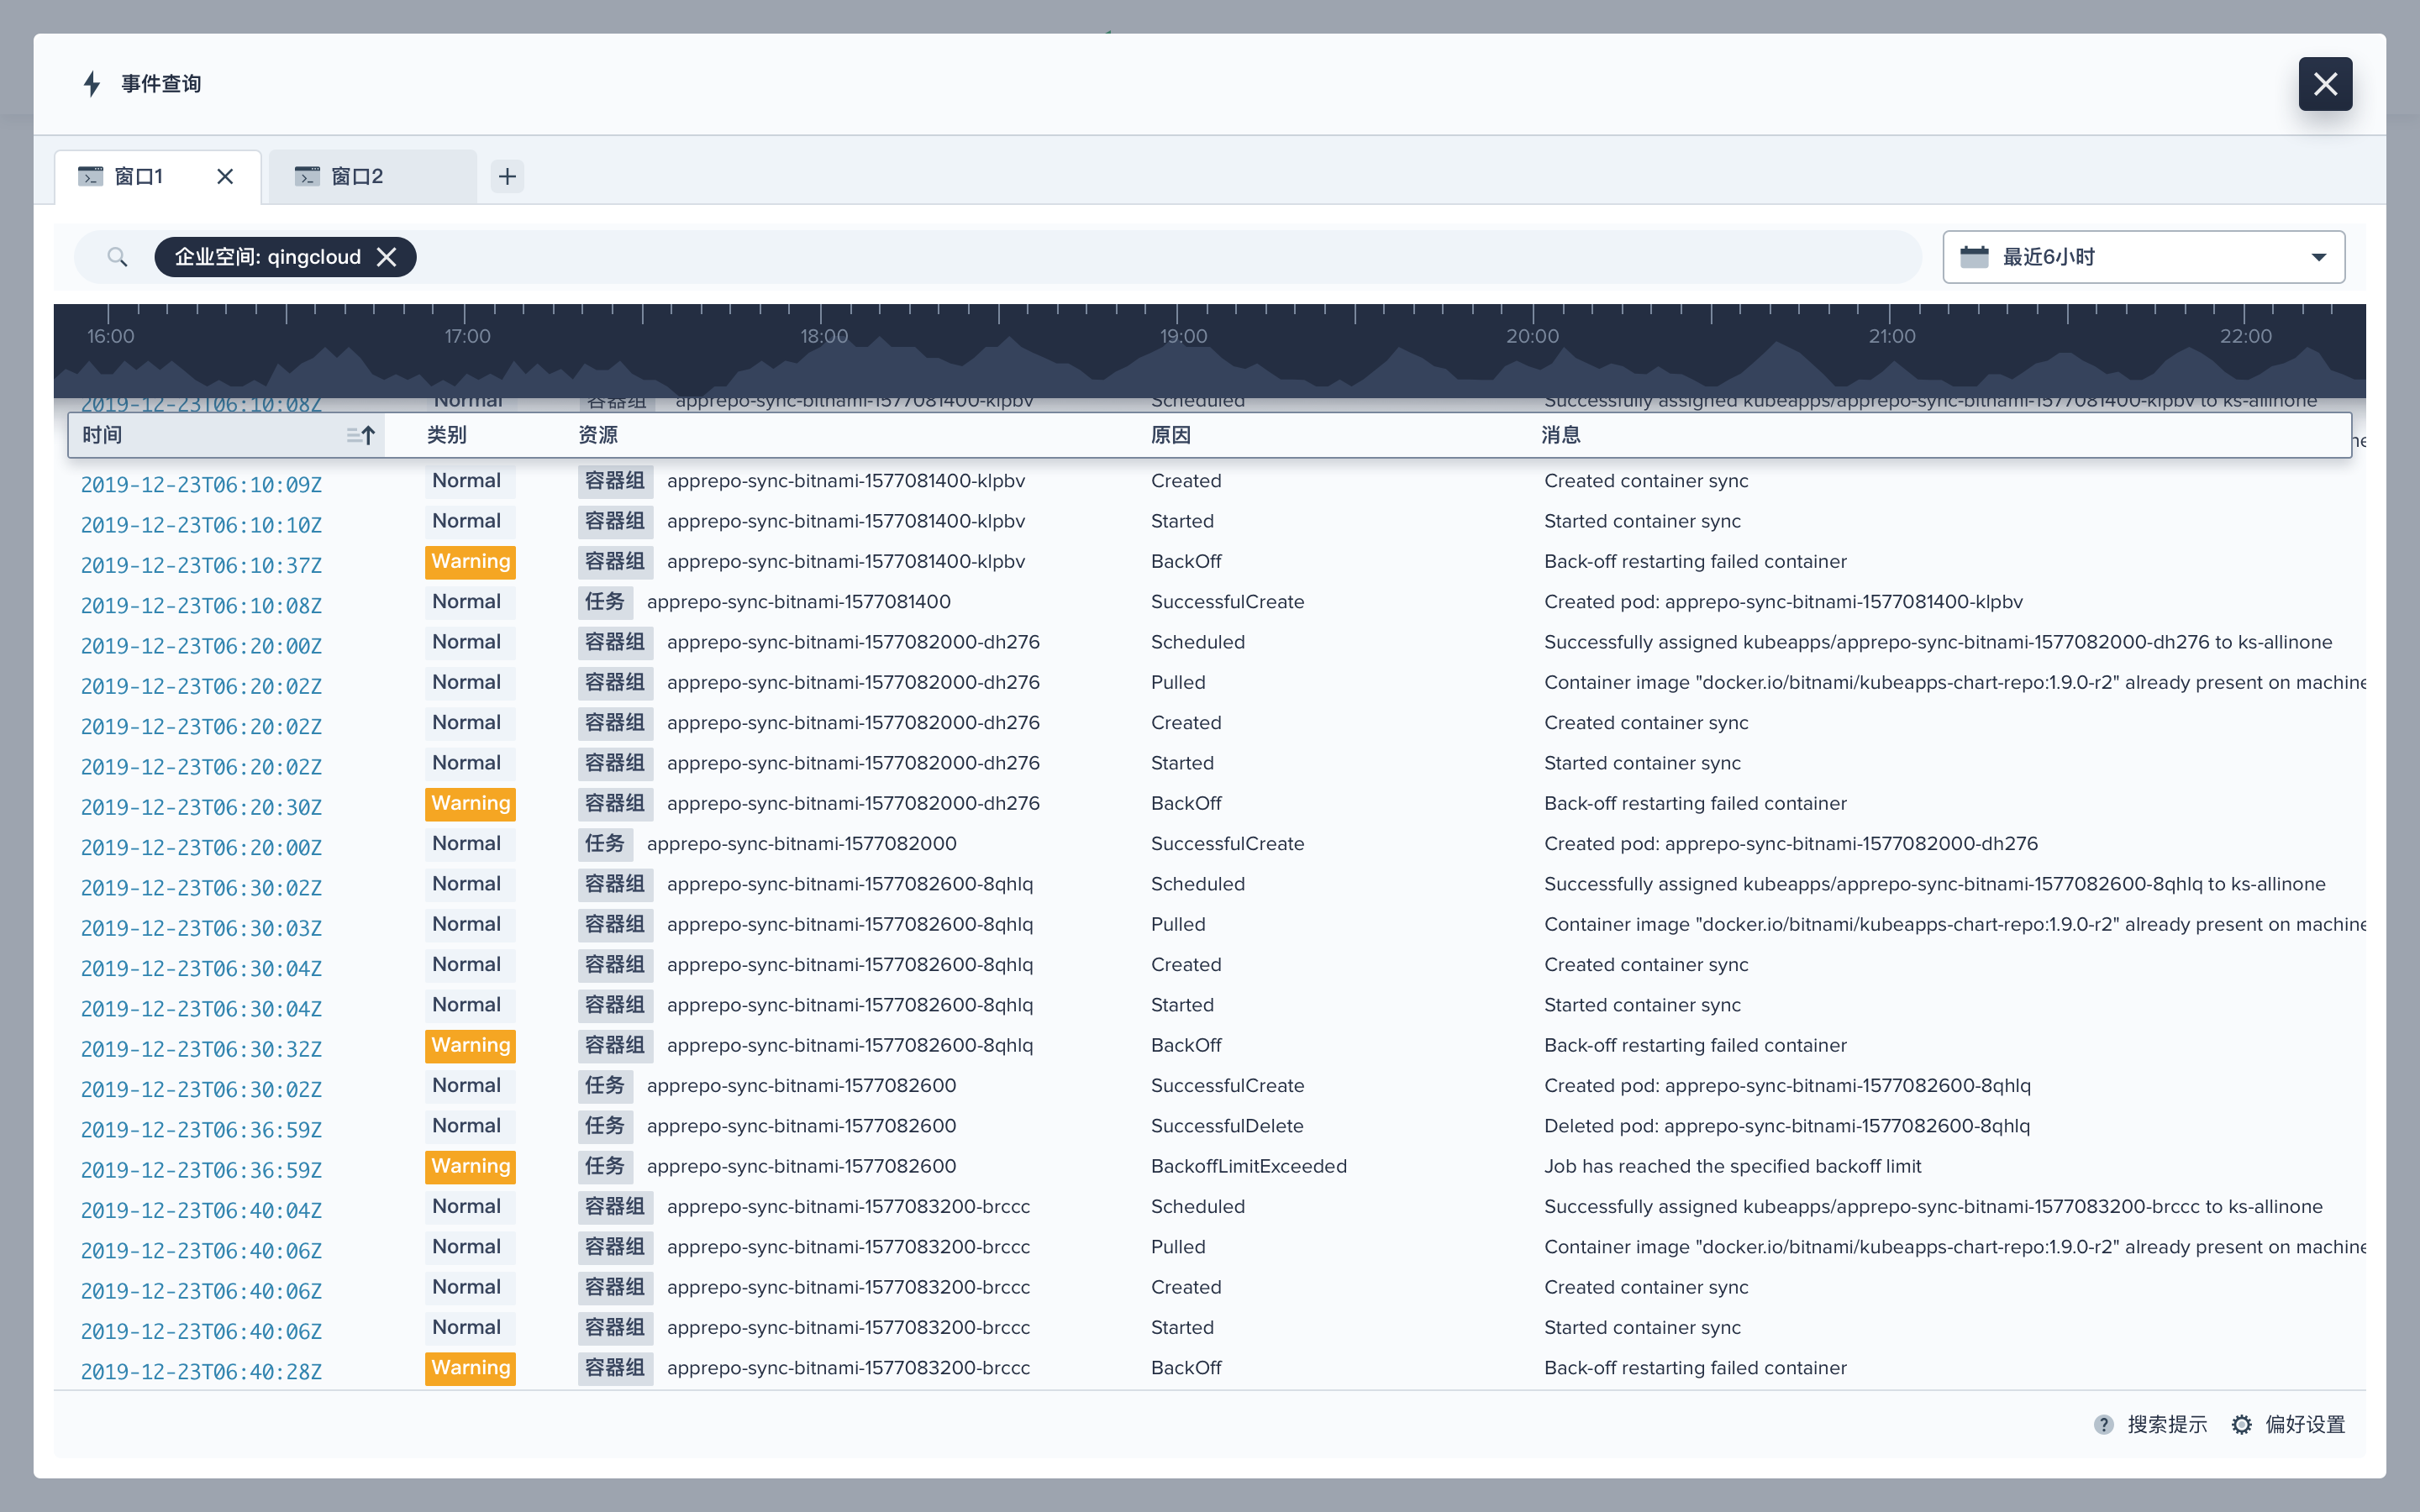Close the 事件查询 dialog with X button
Screen dimensions: 2420x1512
click(x=2324, y=84)
